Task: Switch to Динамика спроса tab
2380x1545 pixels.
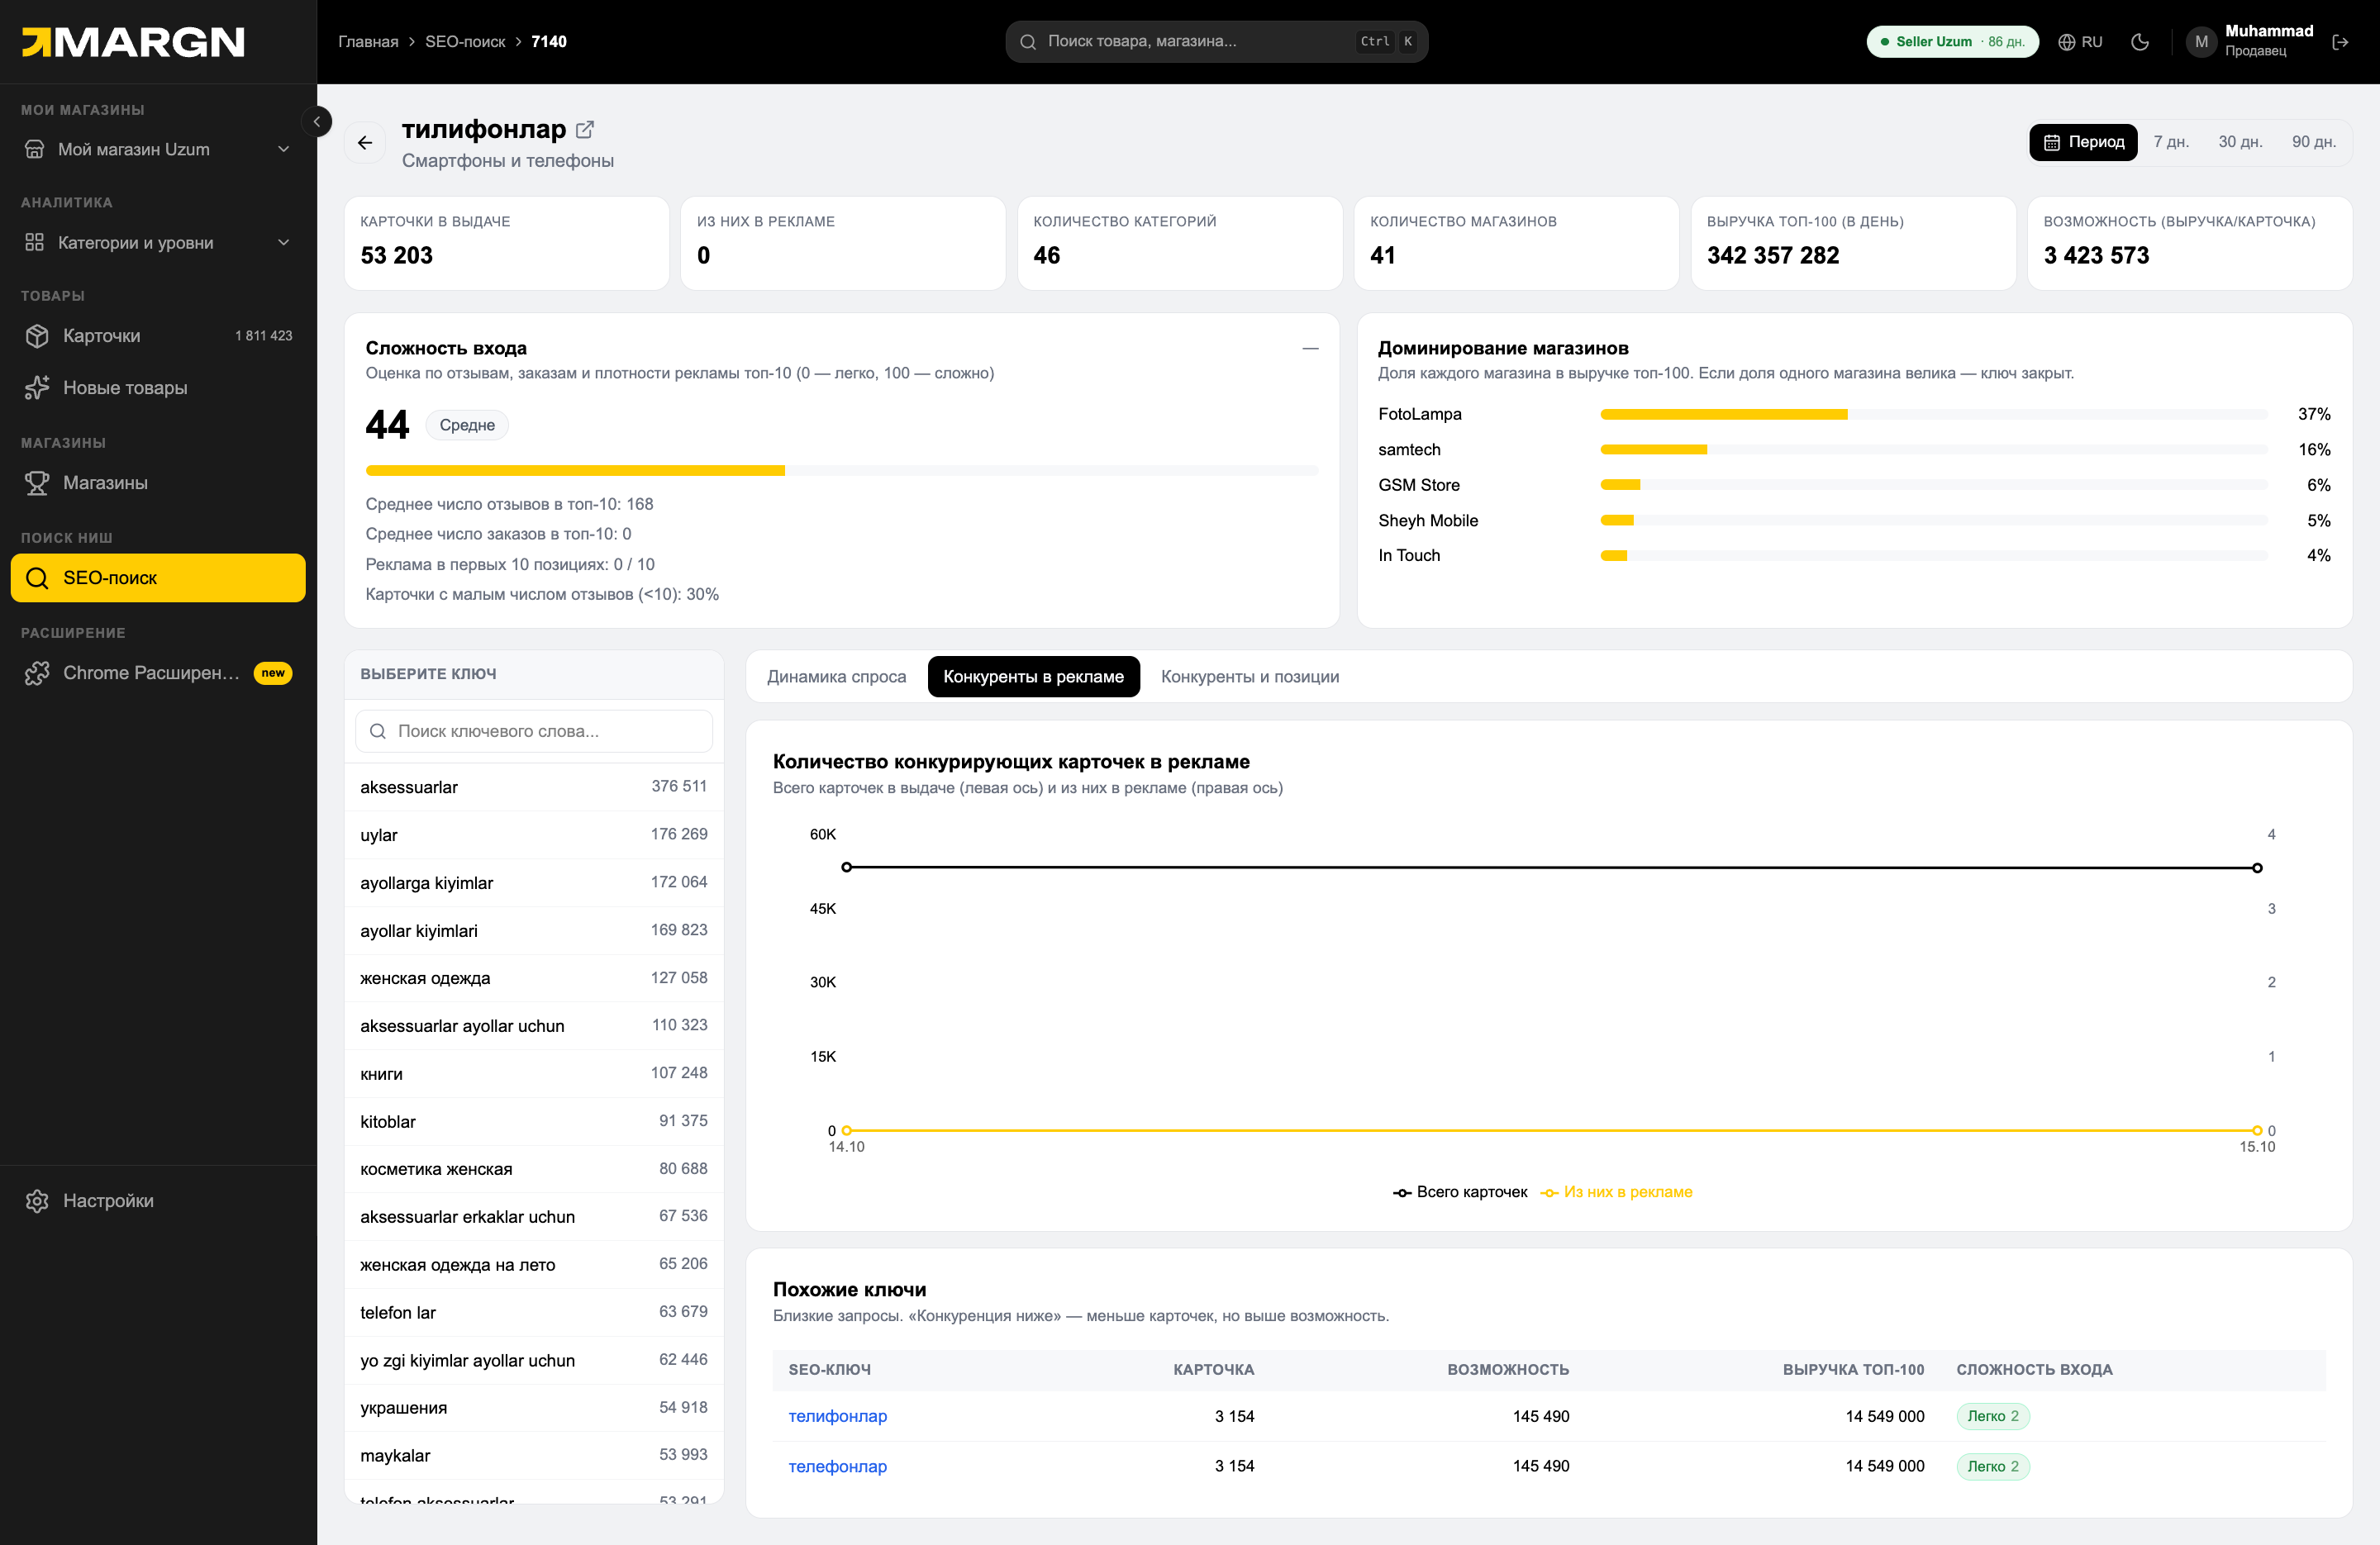Action: pyautogui.click(x=836, y=677)
